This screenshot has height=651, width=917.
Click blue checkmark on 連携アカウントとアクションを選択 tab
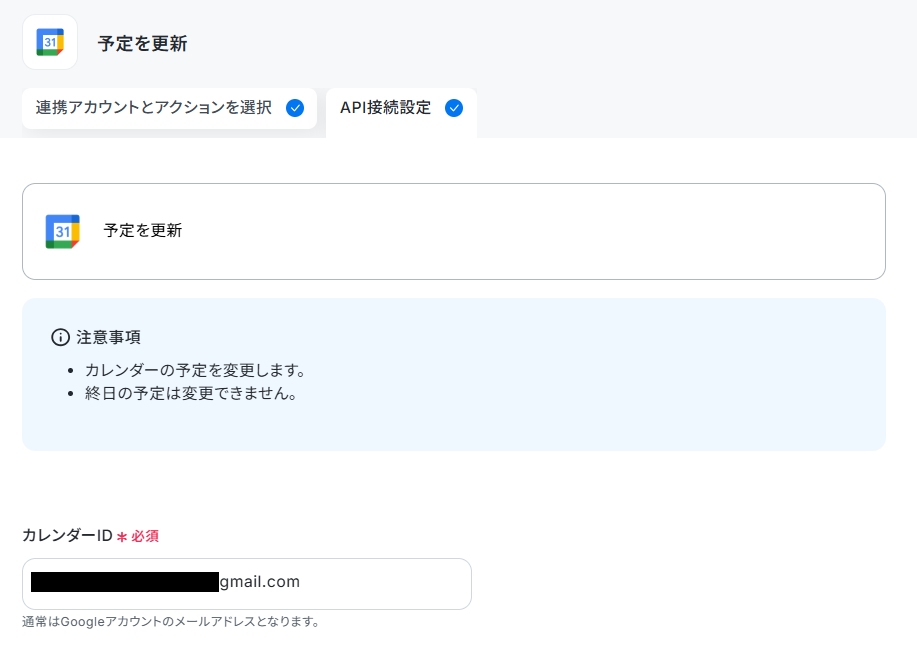(295, 108)
